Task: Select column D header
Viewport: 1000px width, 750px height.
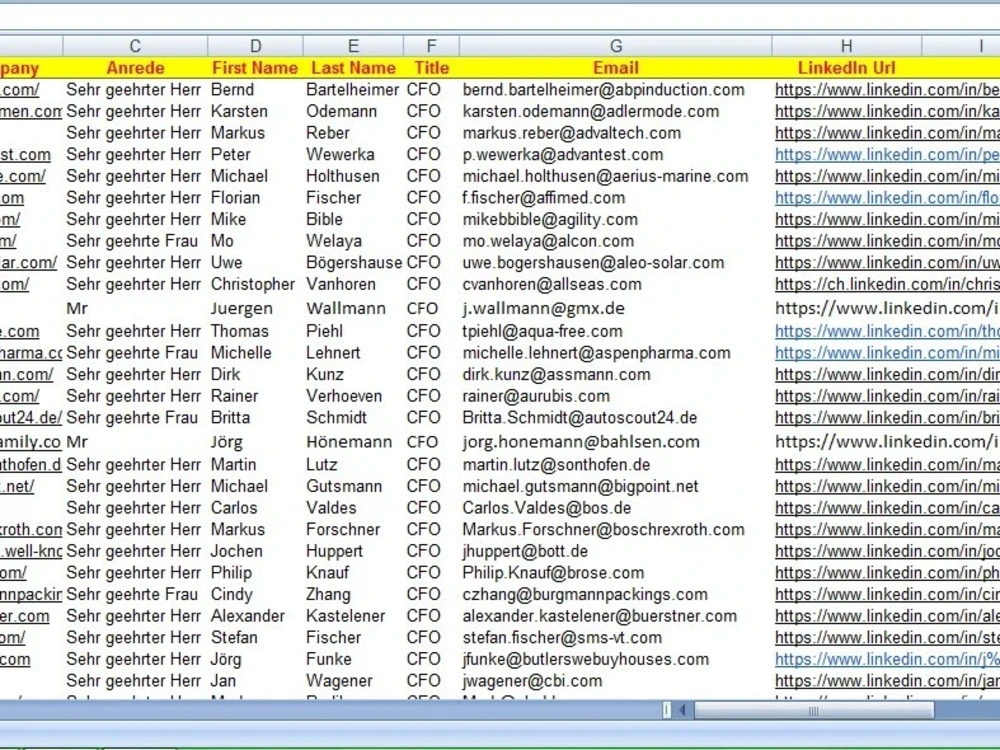Action: click(255, 46)
